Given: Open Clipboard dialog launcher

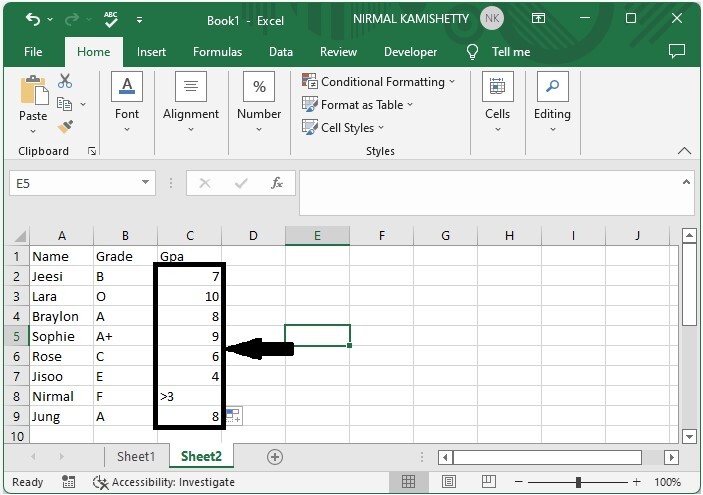Looking at the screenshot, I should 92,152.
